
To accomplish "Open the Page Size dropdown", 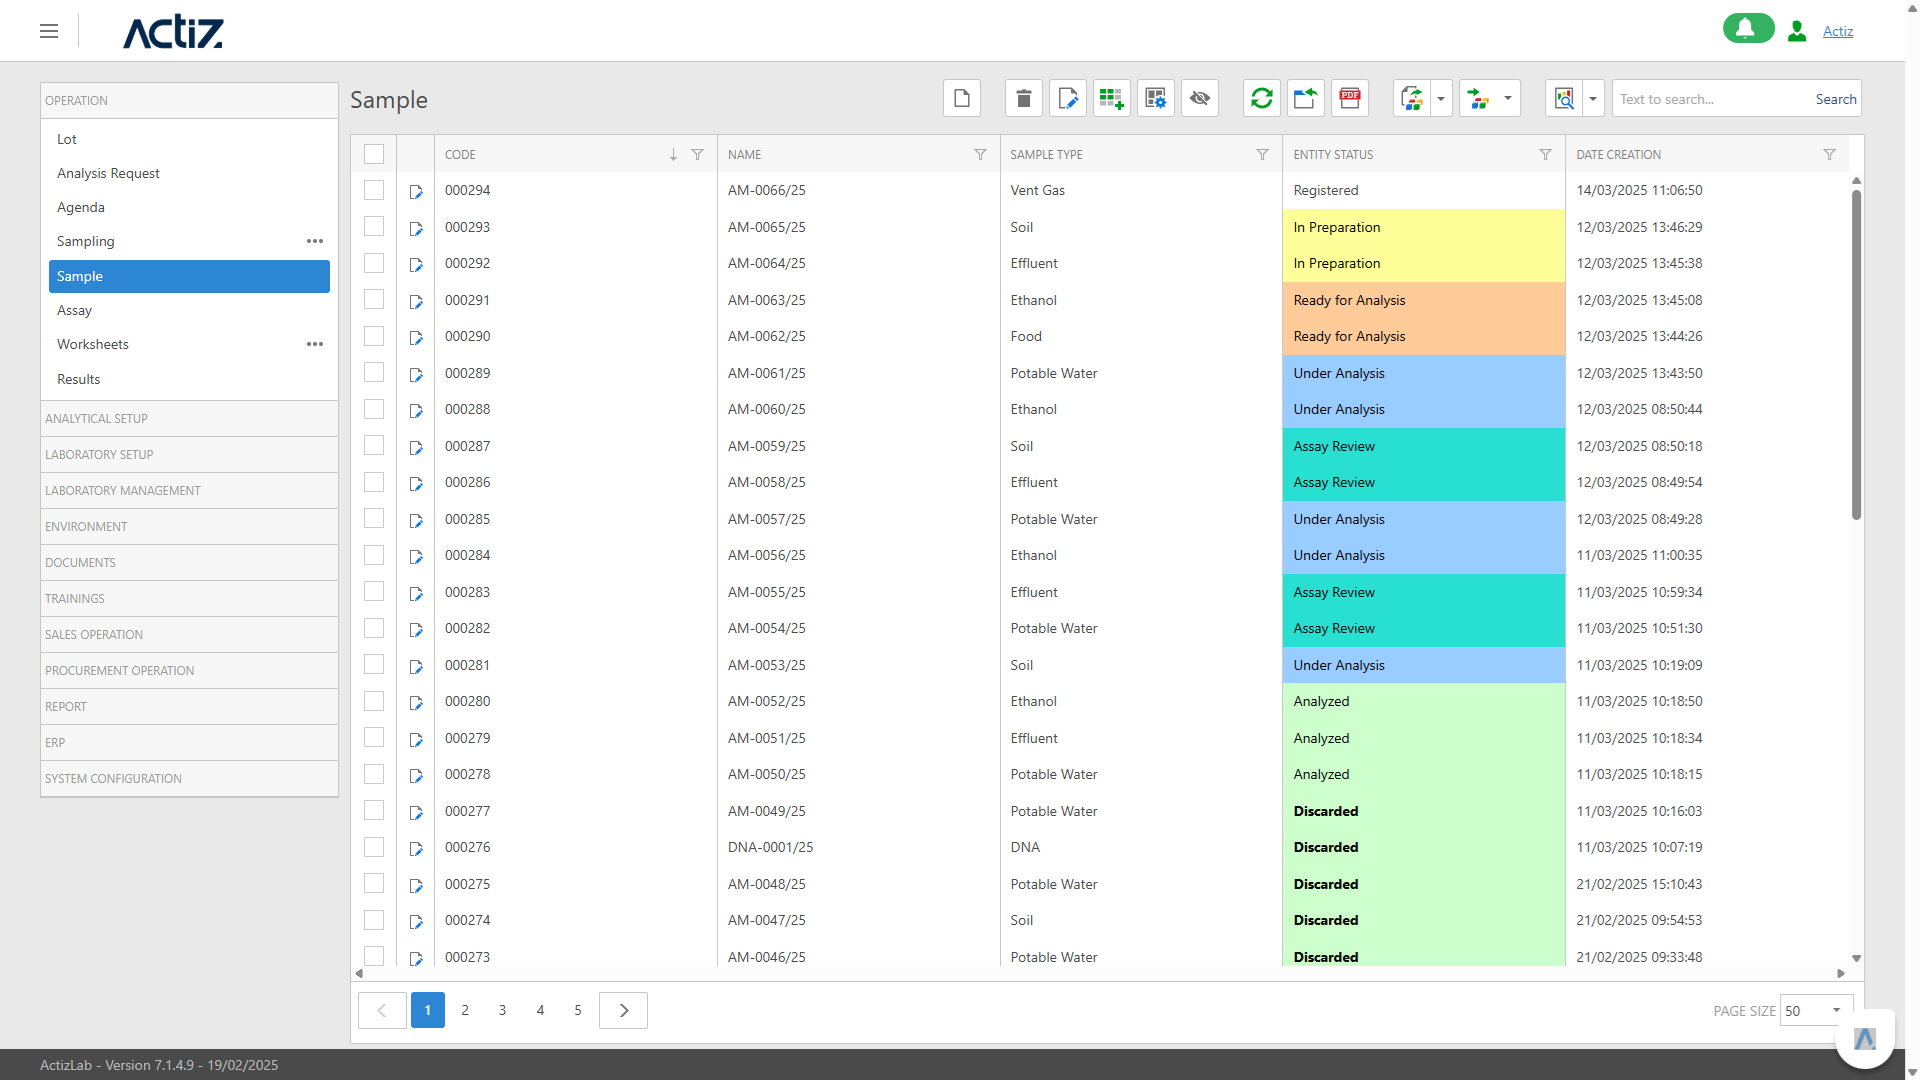I will pos(1817,1011).
